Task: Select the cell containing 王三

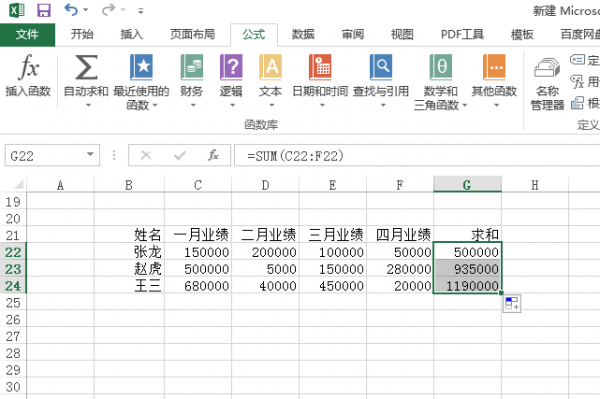Action: pyautogui.click(x=129, y=285)
